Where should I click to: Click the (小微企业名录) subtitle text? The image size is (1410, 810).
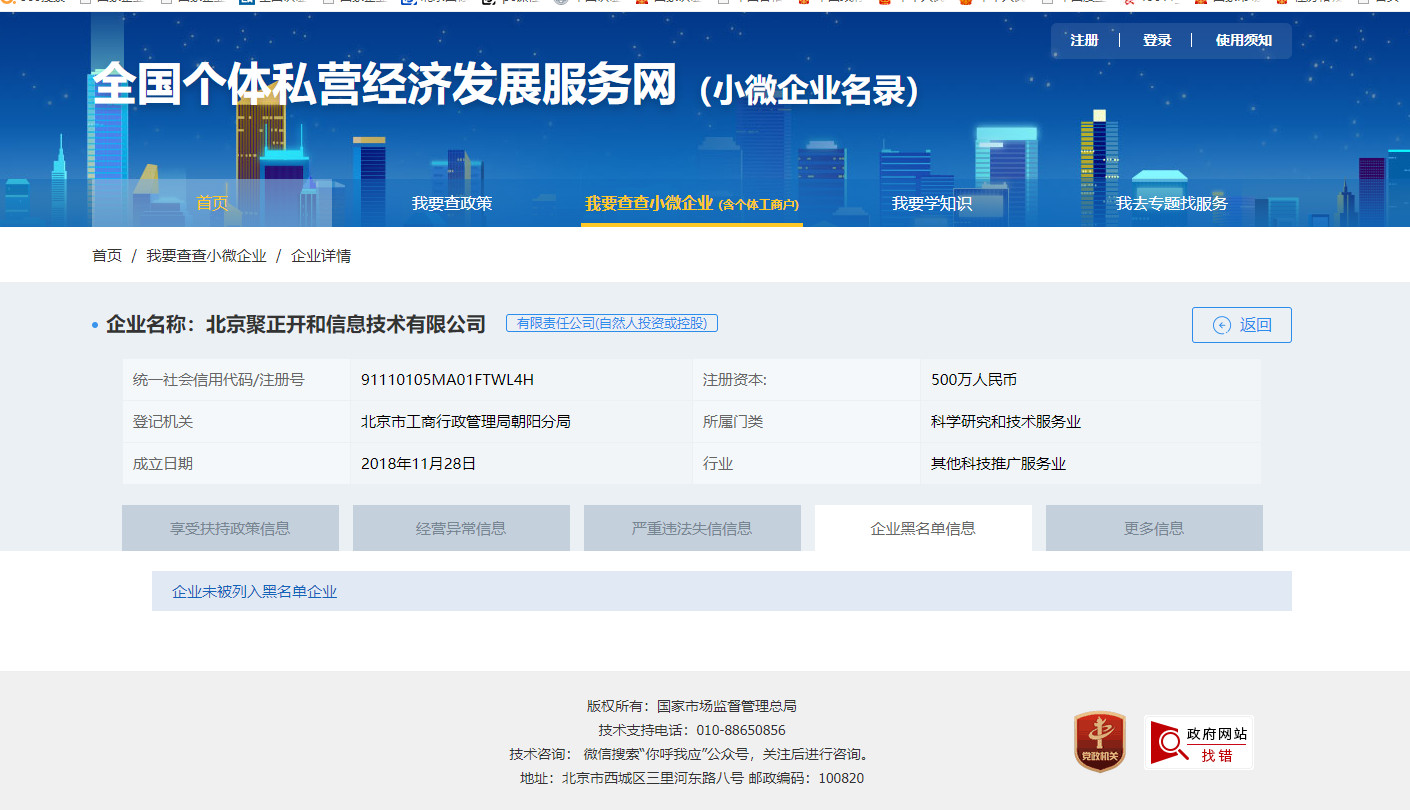point(810,90)
